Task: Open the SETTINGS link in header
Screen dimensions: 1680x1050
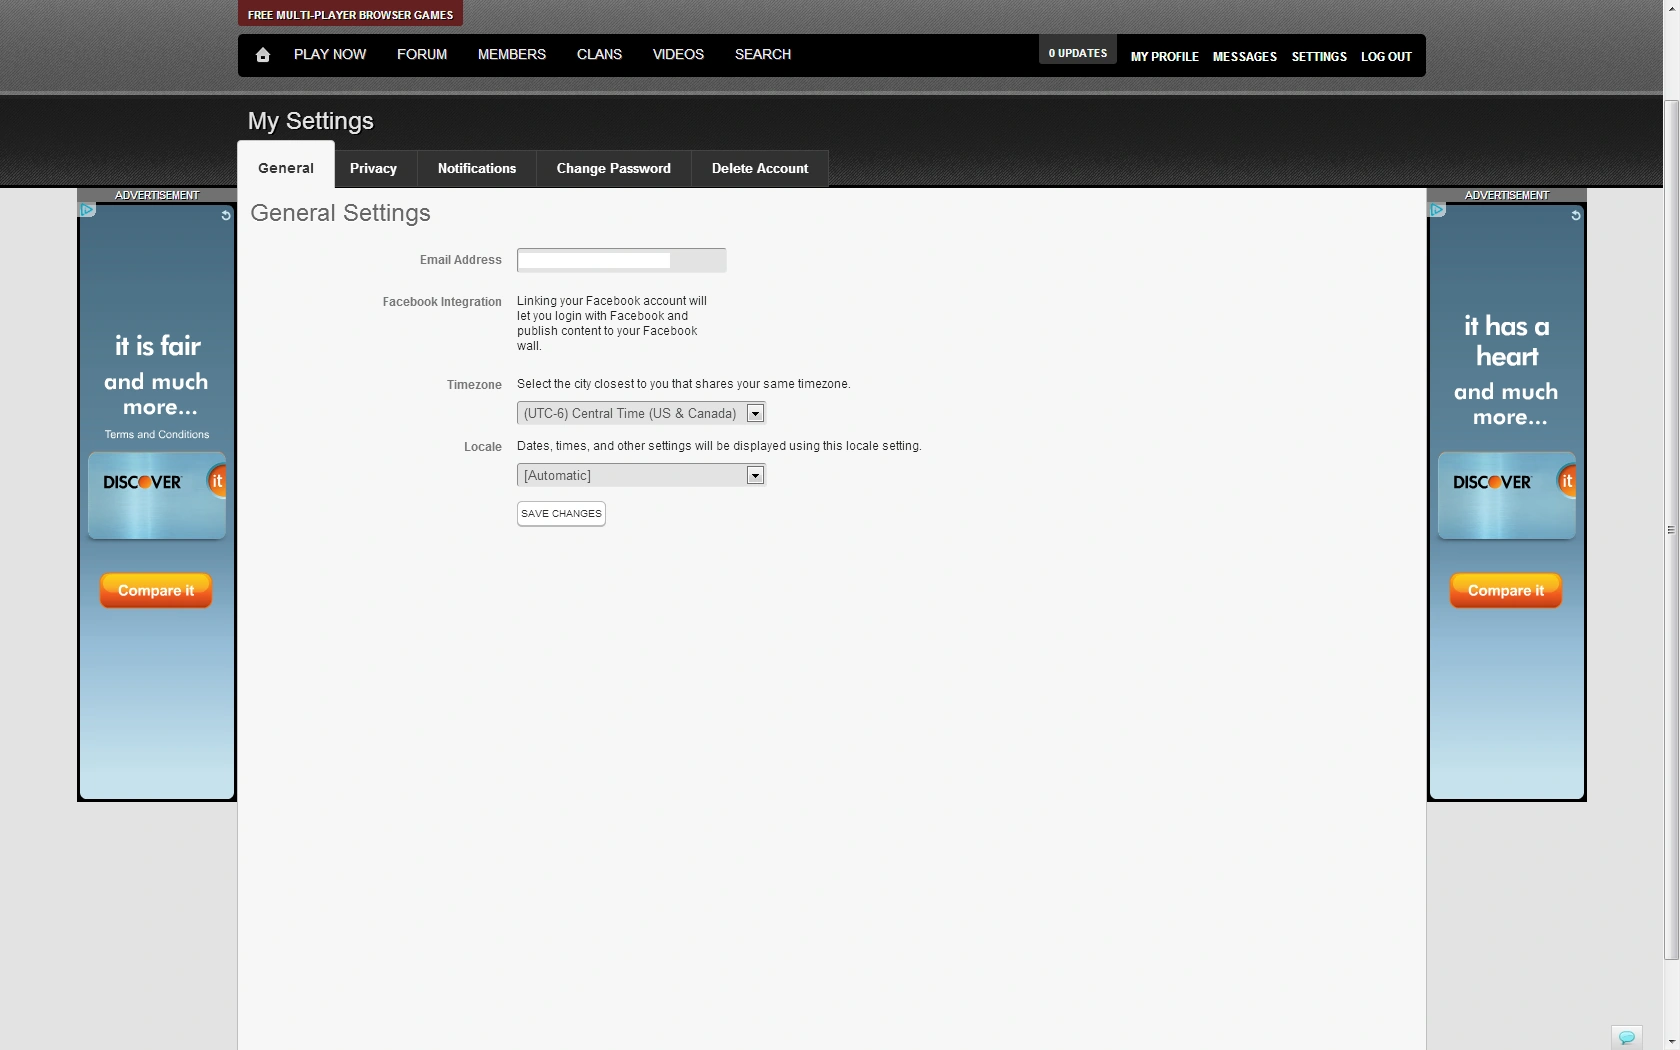Action: (1319, 57)
